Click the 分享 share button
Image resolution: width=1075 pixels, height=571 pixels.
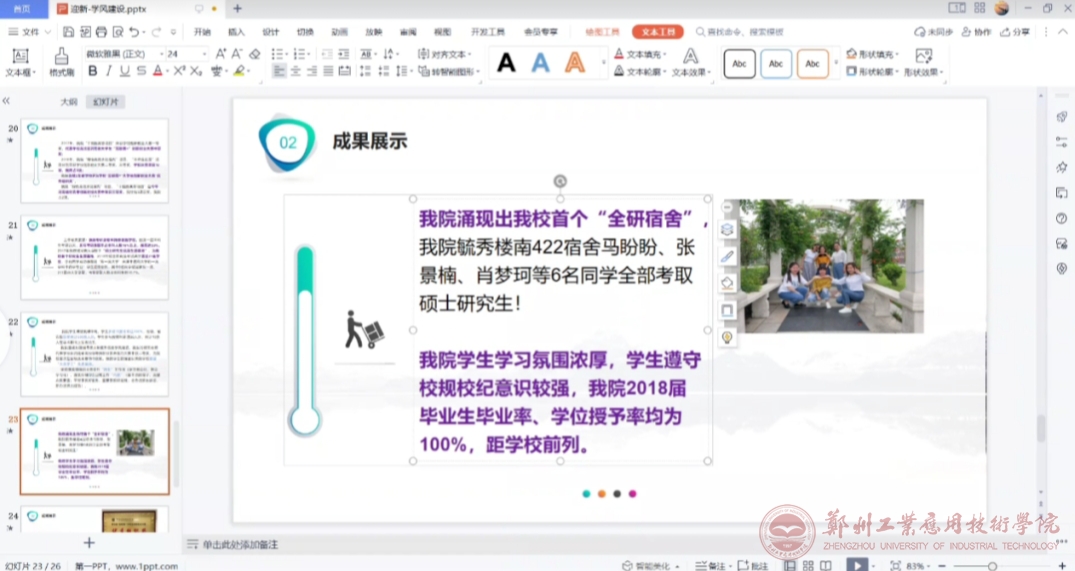(1015, 32)
